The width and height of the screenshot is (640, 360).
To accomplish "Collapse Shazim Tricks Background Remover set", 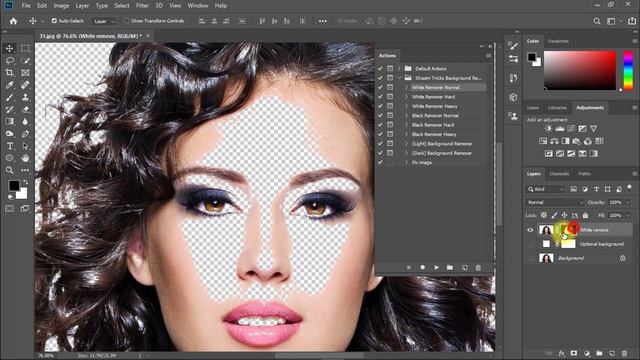I will tap(399, 78).
